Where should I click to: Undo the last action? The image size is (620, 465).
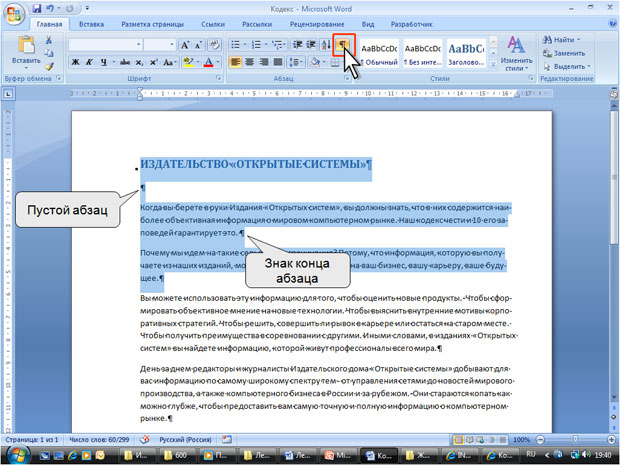pos(50,8)
